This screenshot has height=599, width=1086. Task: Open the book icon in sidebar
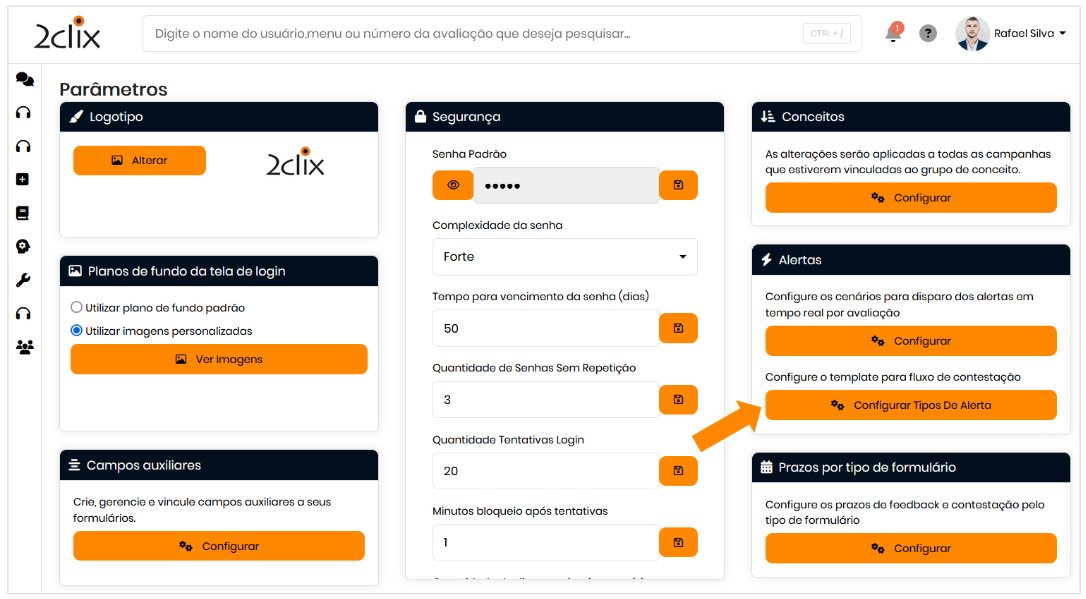(24, 213)
